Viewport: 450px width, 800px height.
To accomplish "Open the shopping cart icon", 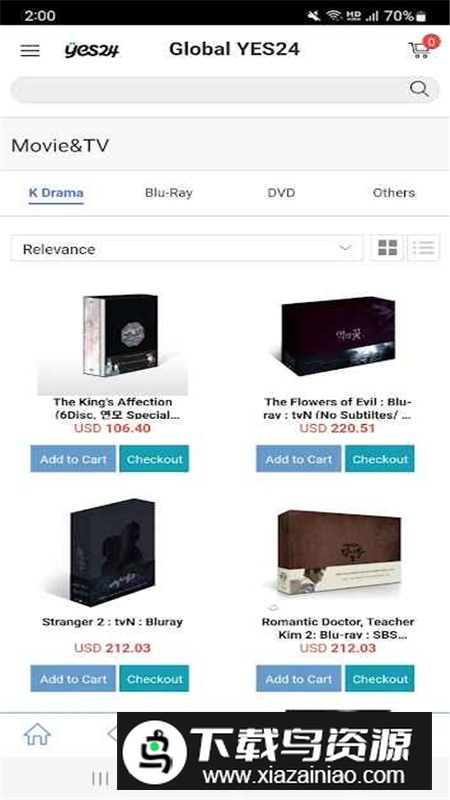I will [x=421, y=48].
